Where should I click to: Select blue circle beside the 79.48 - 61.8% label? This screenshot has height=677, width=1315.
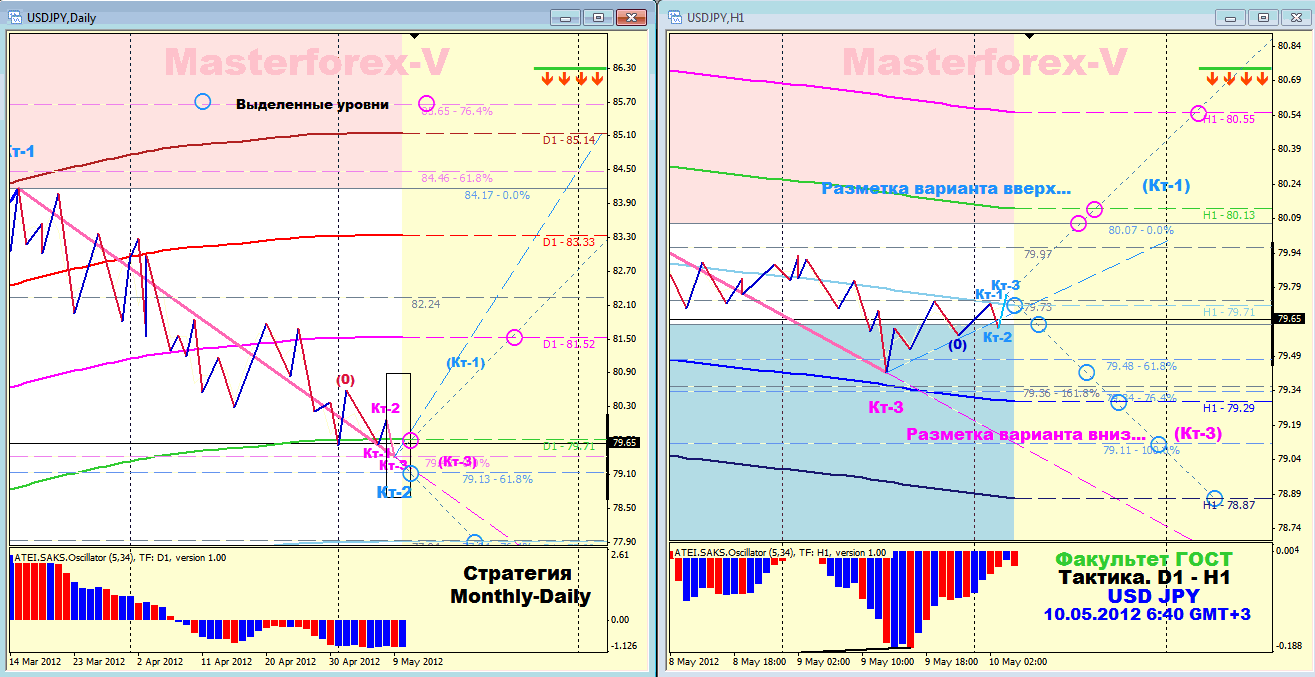coord(1087,372)
